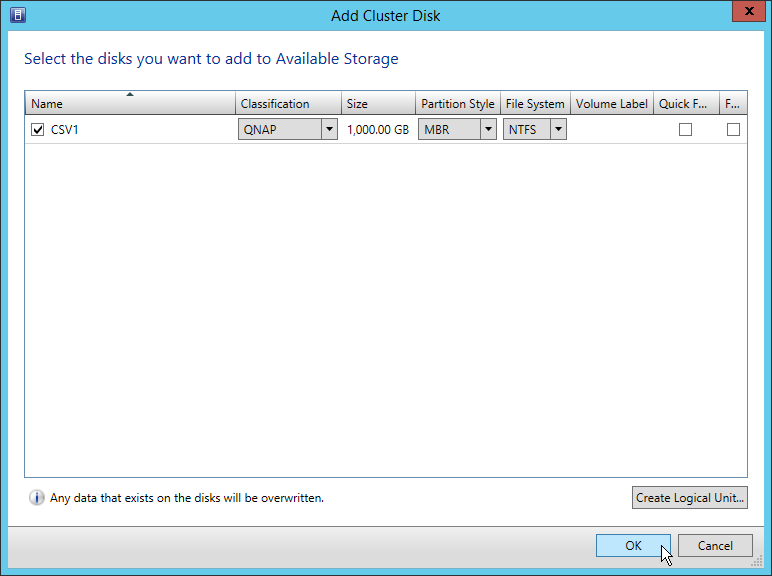Click the Volume Label column header
The image size is (772, 576).
tap(611, 104)
